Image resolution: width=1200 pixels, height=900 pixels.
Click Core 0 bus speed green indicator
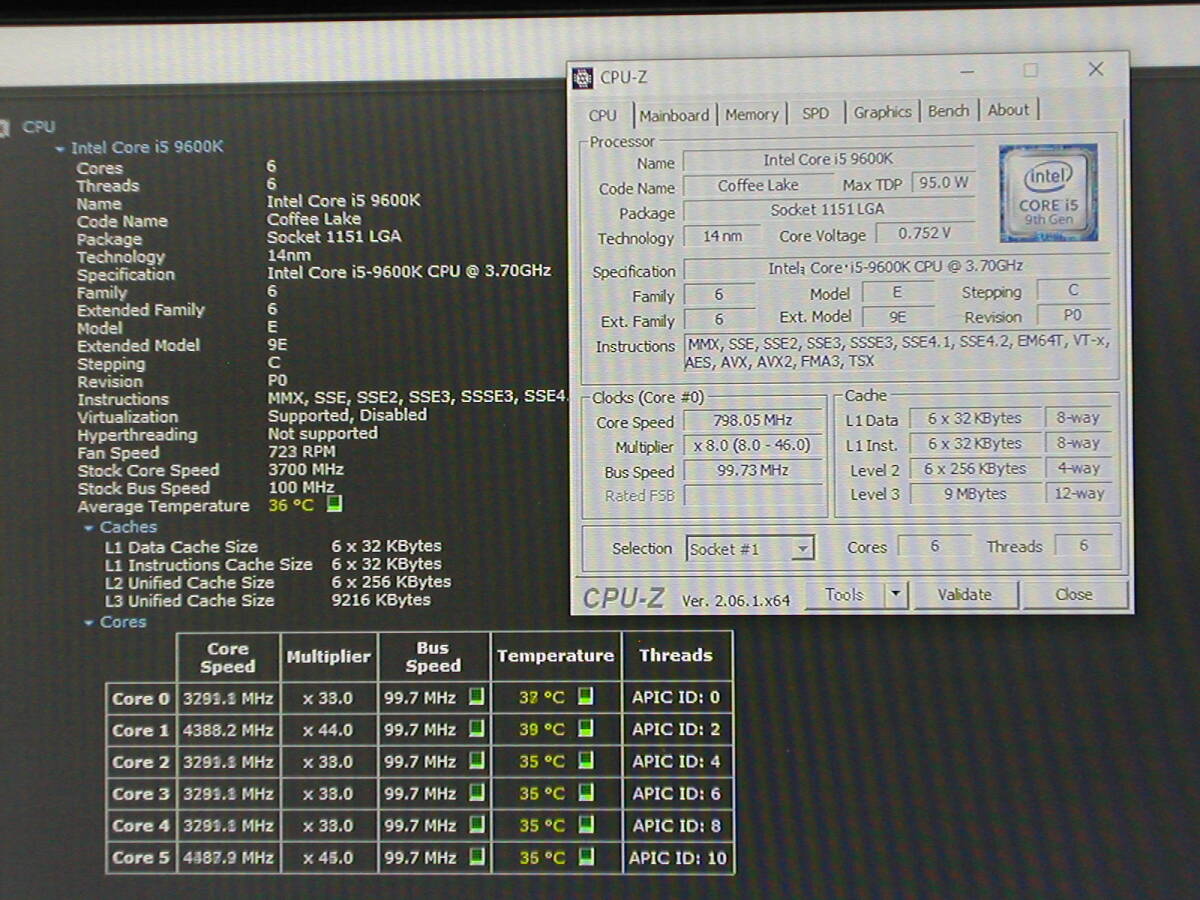click(477, 697)
